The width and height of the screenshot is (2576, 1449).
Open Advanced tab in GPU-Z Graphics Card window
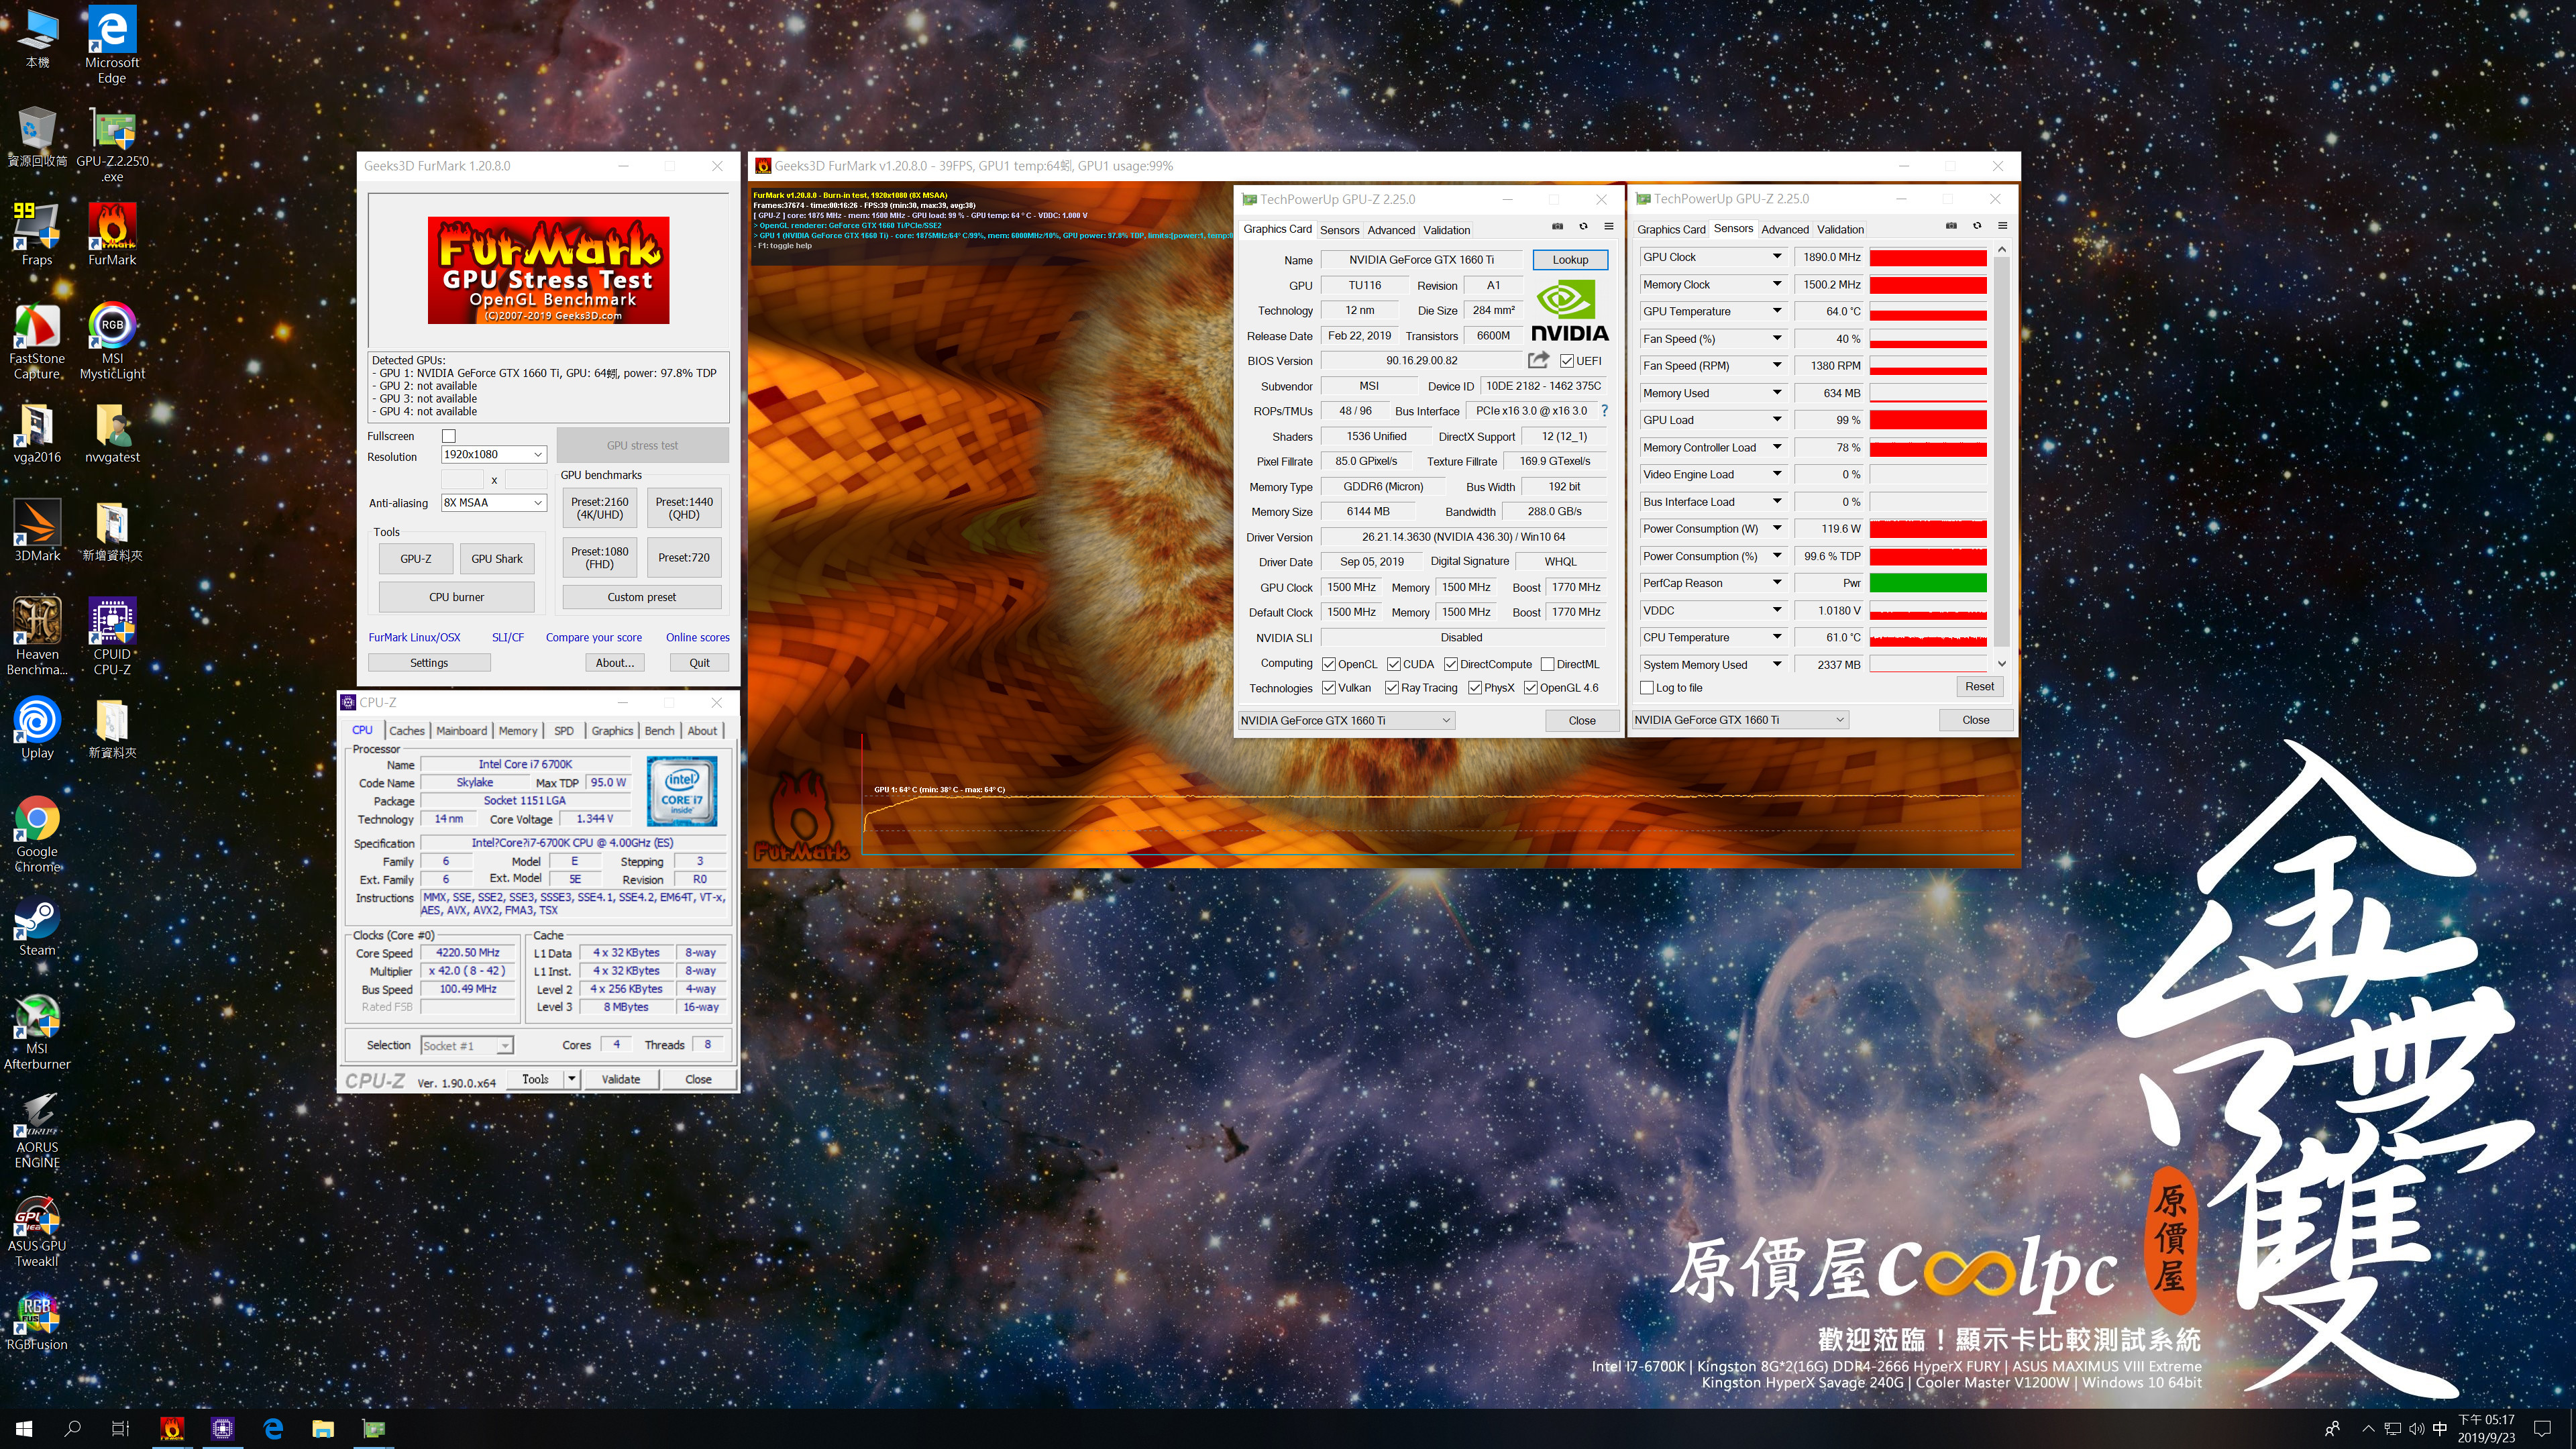coord(1391,230)
